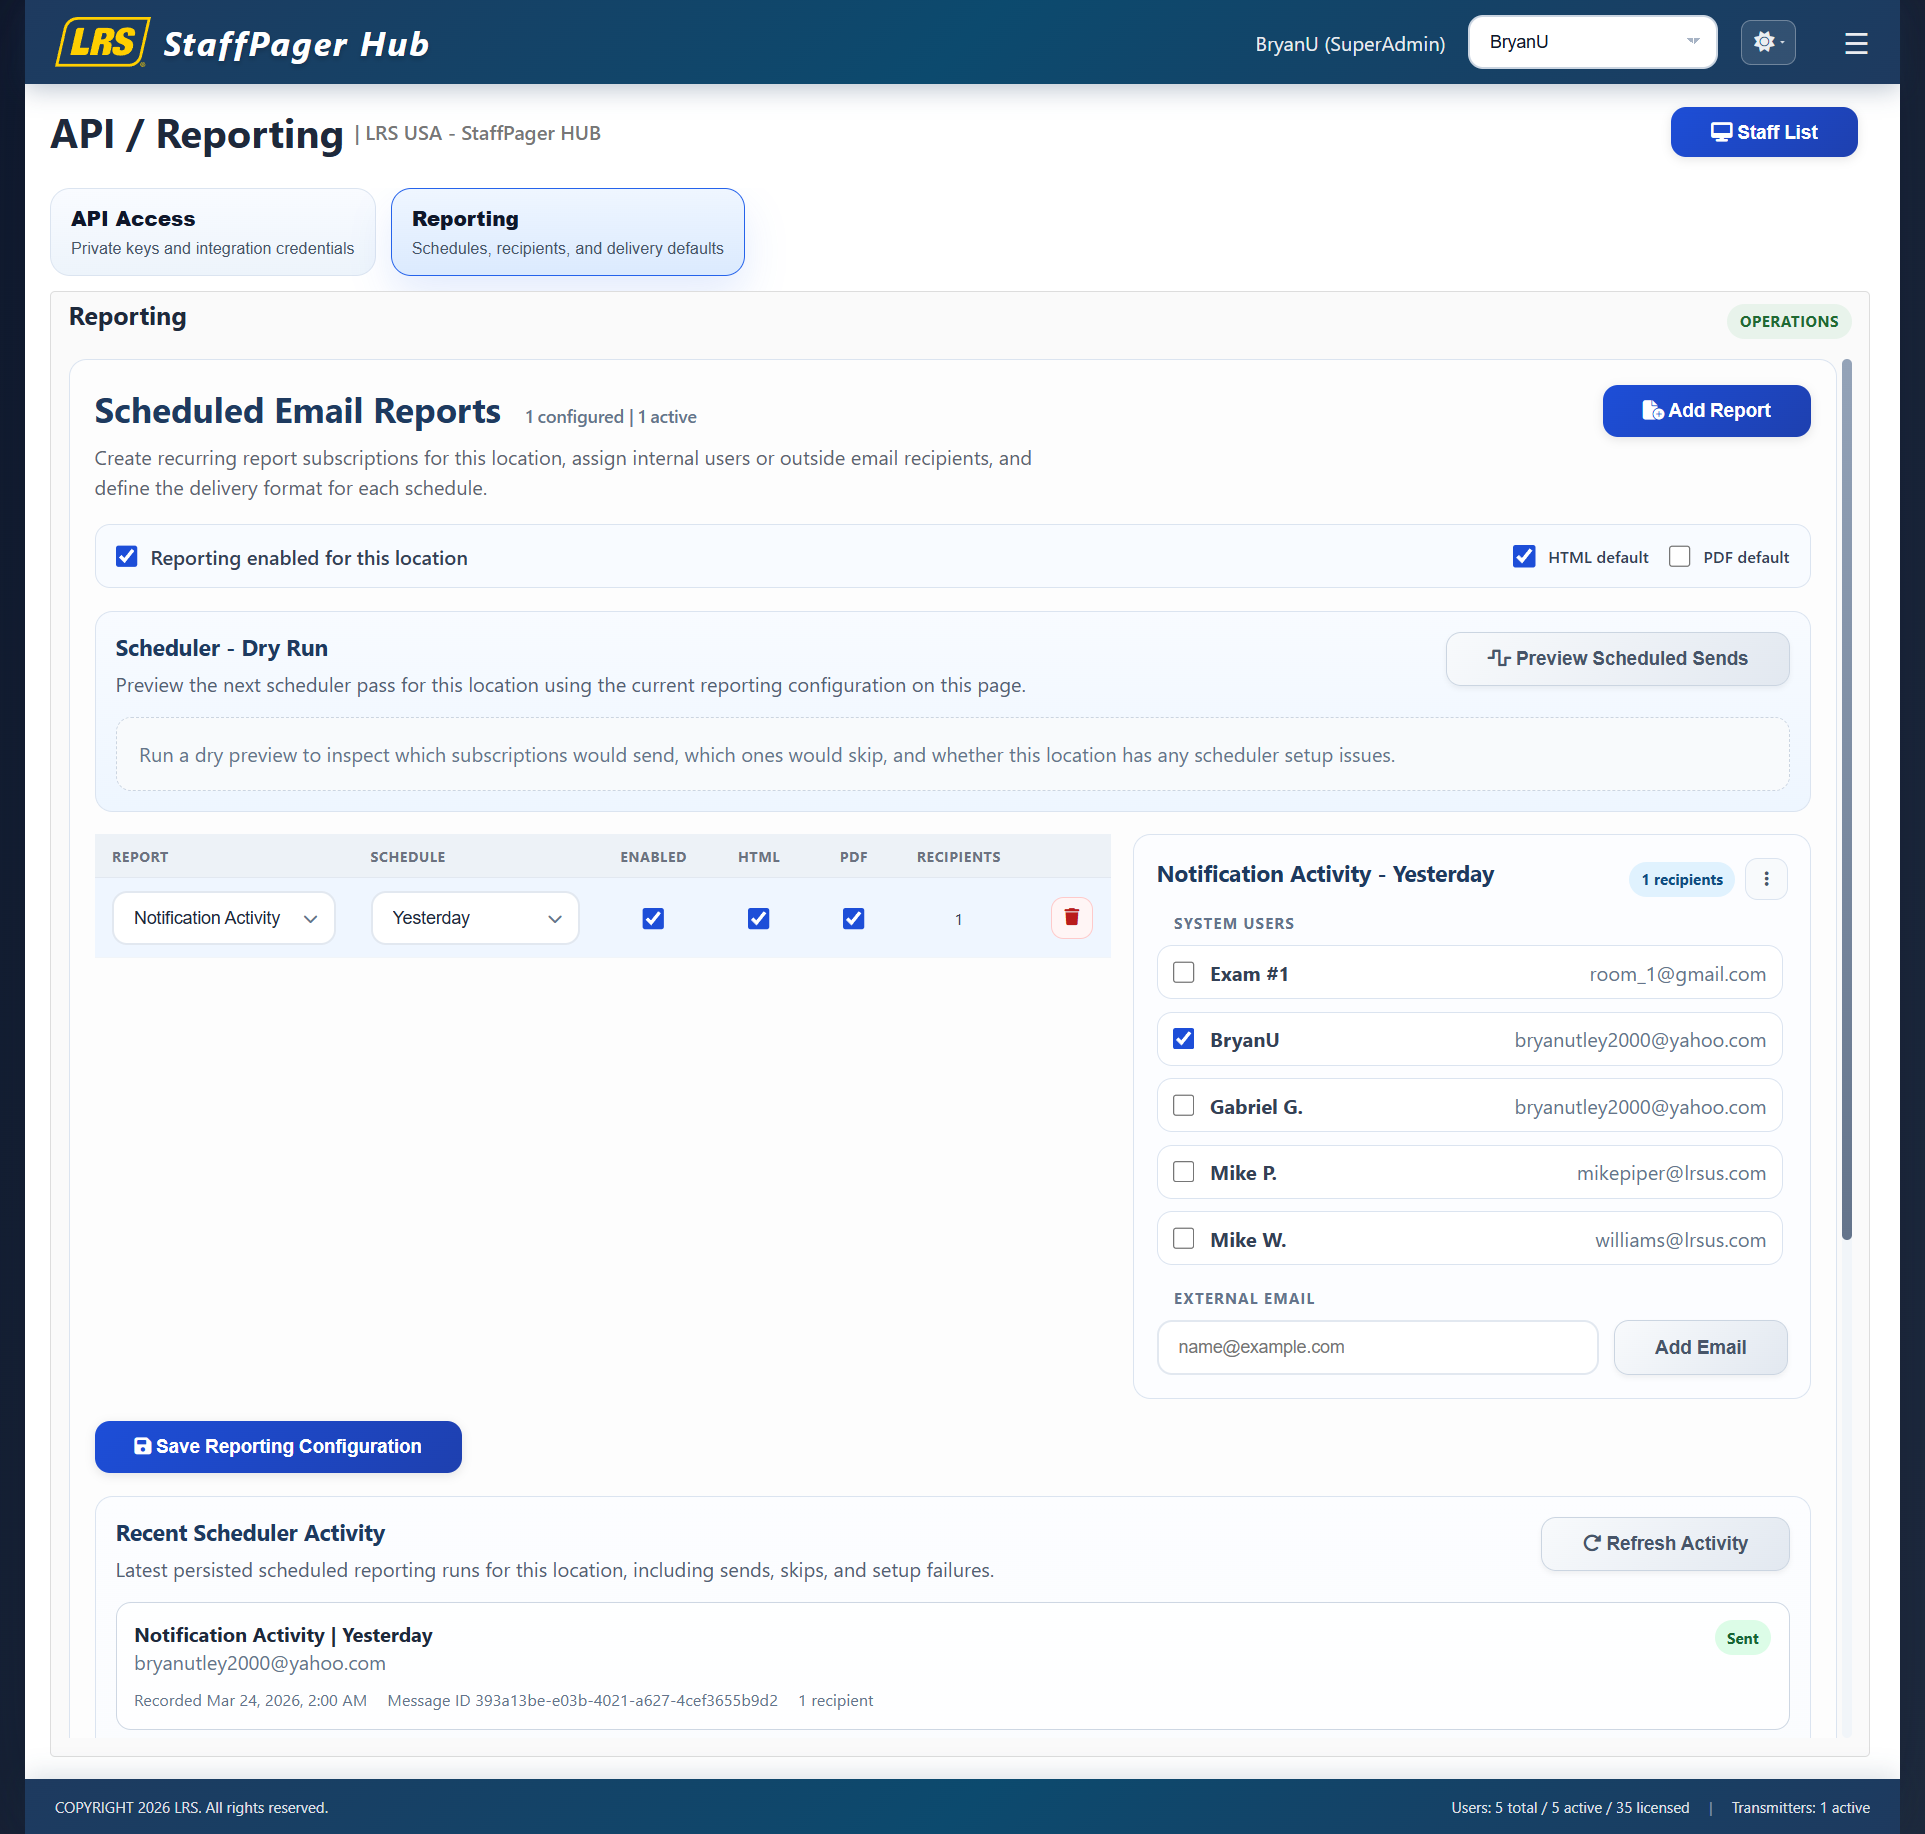Image resolution: width=1925 pixels, height=1834 pixels.
Task: Click the OPERATIONS badge
Action: point(1788,322)
